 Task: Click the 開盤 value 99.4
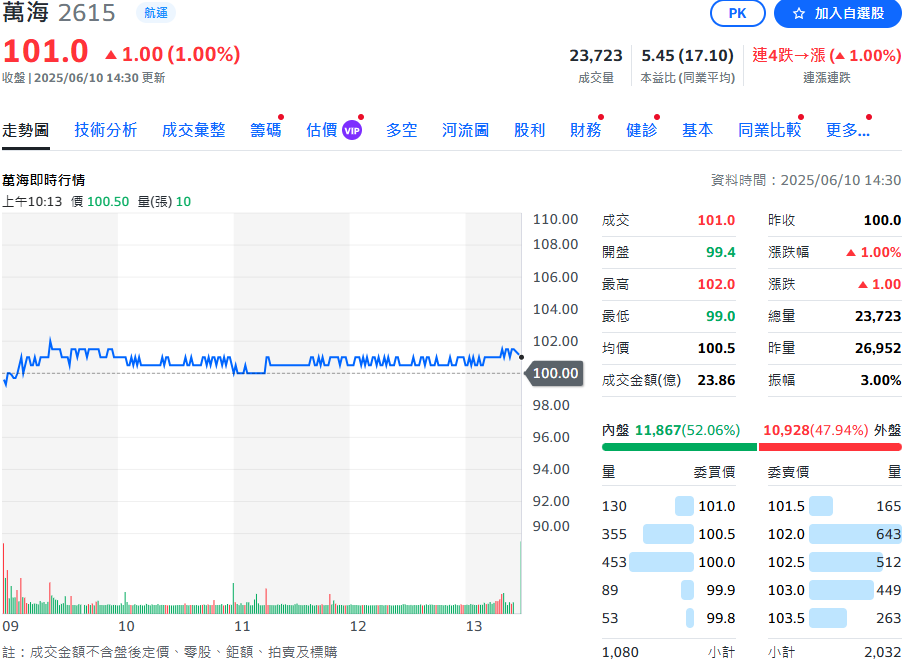click(720, 252)
